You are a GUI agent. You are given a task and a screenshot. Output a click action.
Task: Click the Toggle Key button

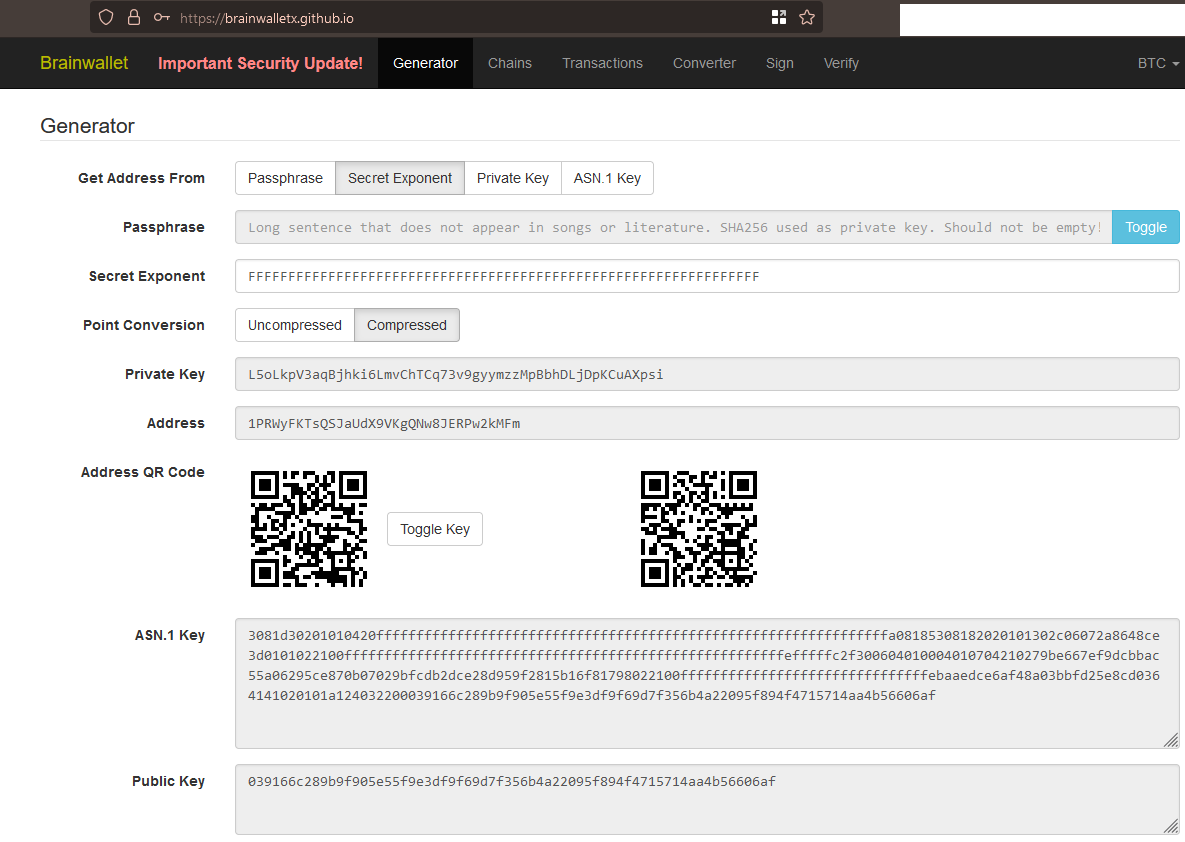coord(435,529)
